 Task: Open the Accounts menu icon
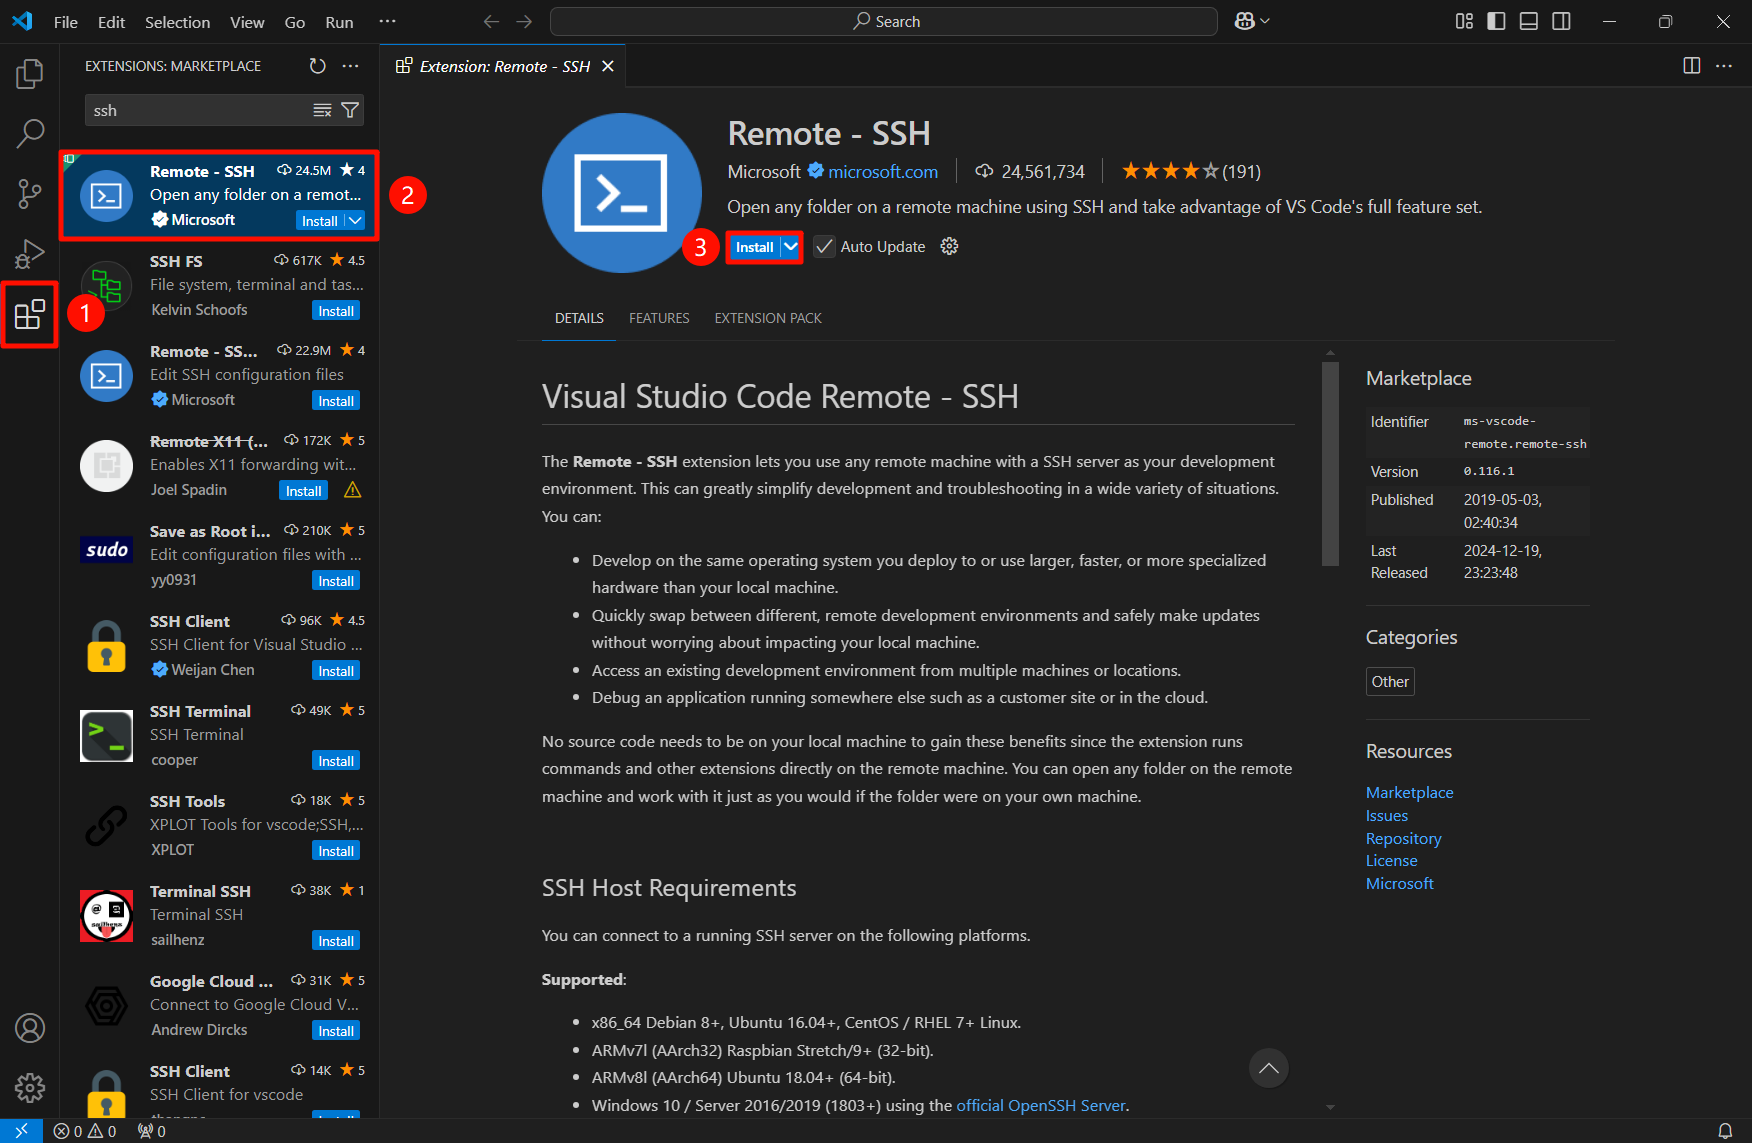coord(30,1028)
